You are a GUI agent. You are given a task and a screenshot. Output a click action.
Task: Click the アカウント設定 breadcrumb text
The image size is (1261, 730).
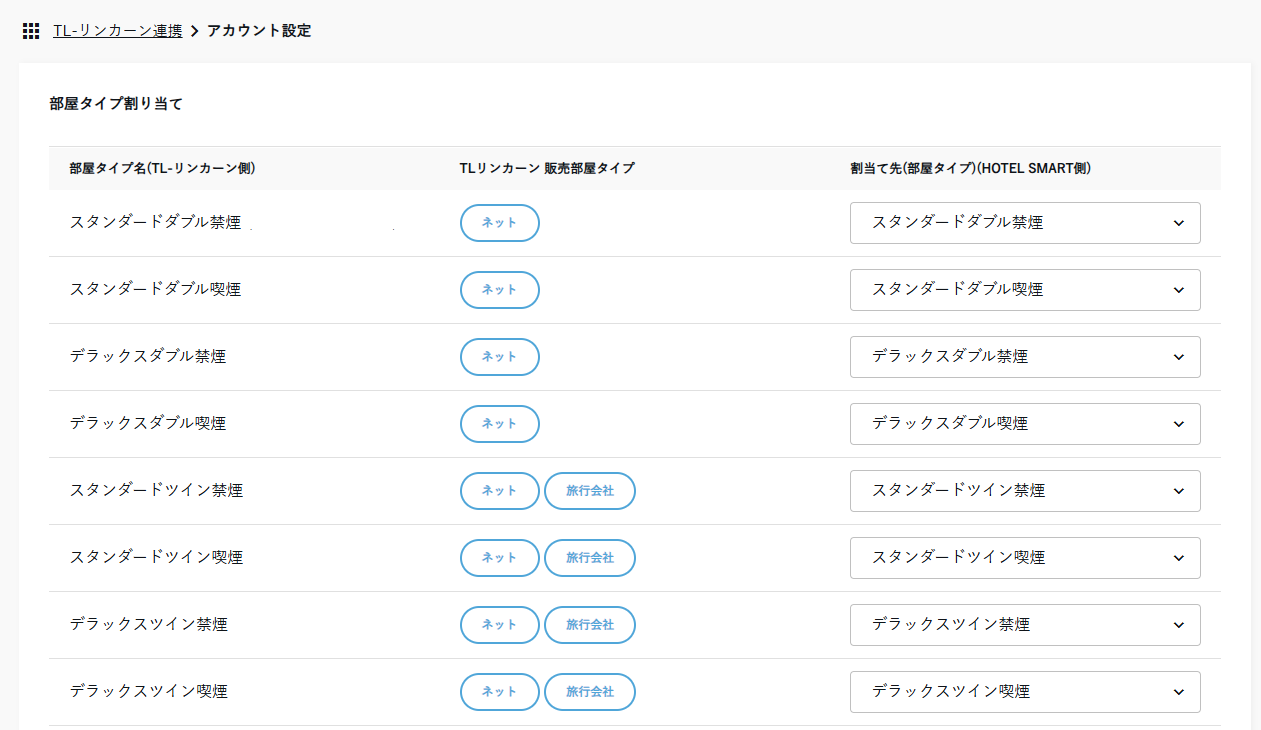258,31
